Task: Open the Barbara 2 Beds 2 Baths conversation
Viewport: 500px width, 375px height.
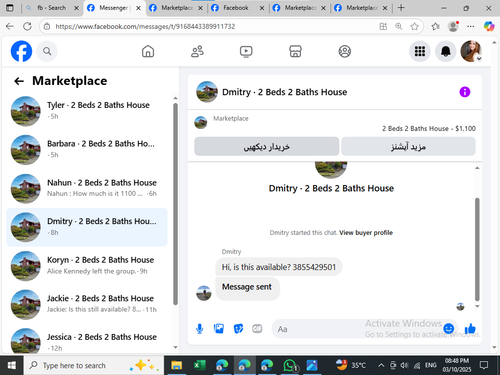Action: (87, 149)
